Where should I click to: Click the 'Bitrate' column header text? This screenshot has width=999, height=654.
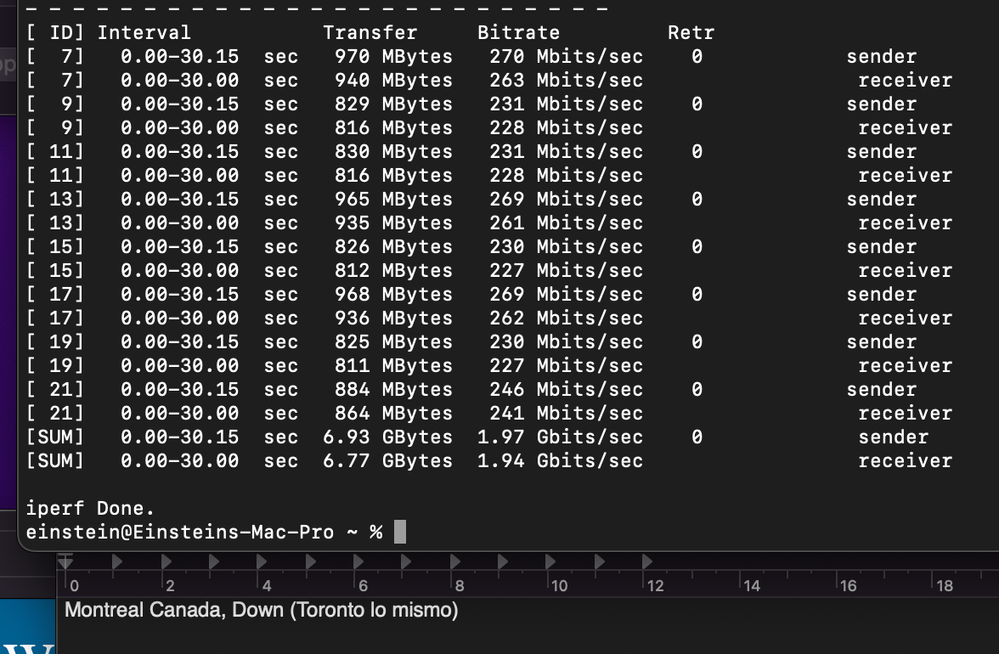pos(518,33)
